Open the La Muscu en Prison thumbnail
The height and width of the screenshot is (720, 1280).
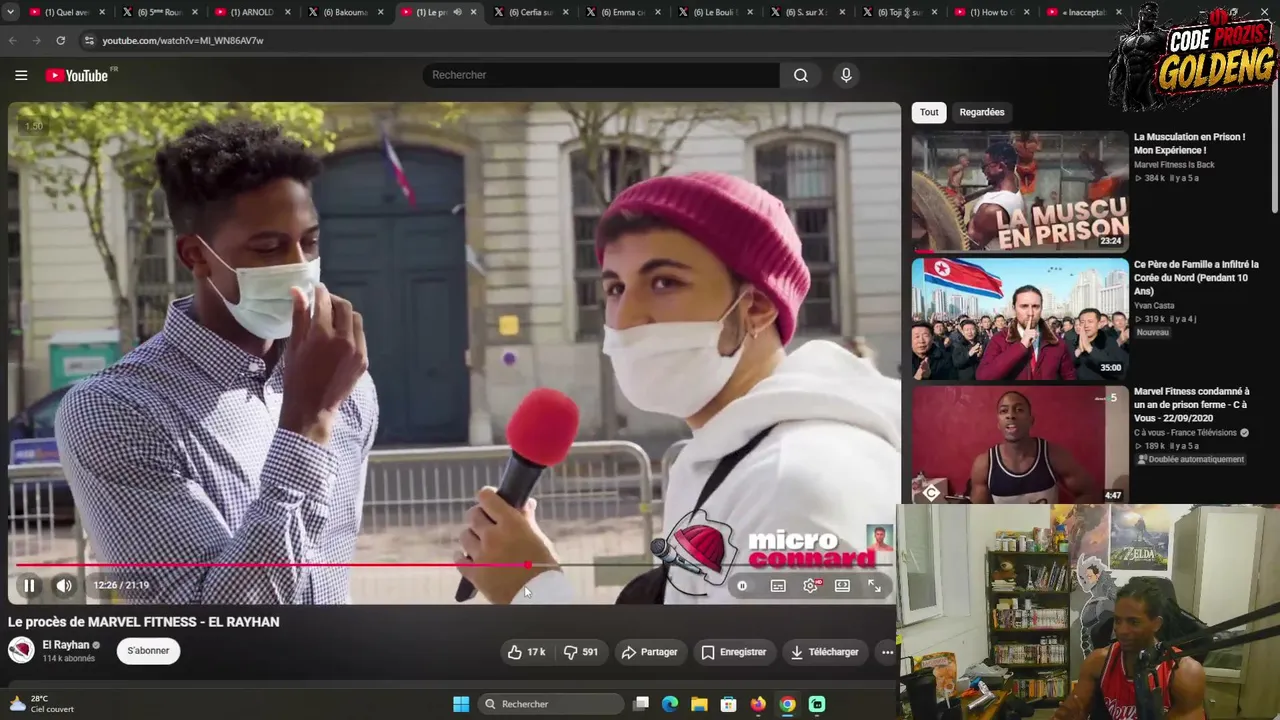tap(1020, 191)
